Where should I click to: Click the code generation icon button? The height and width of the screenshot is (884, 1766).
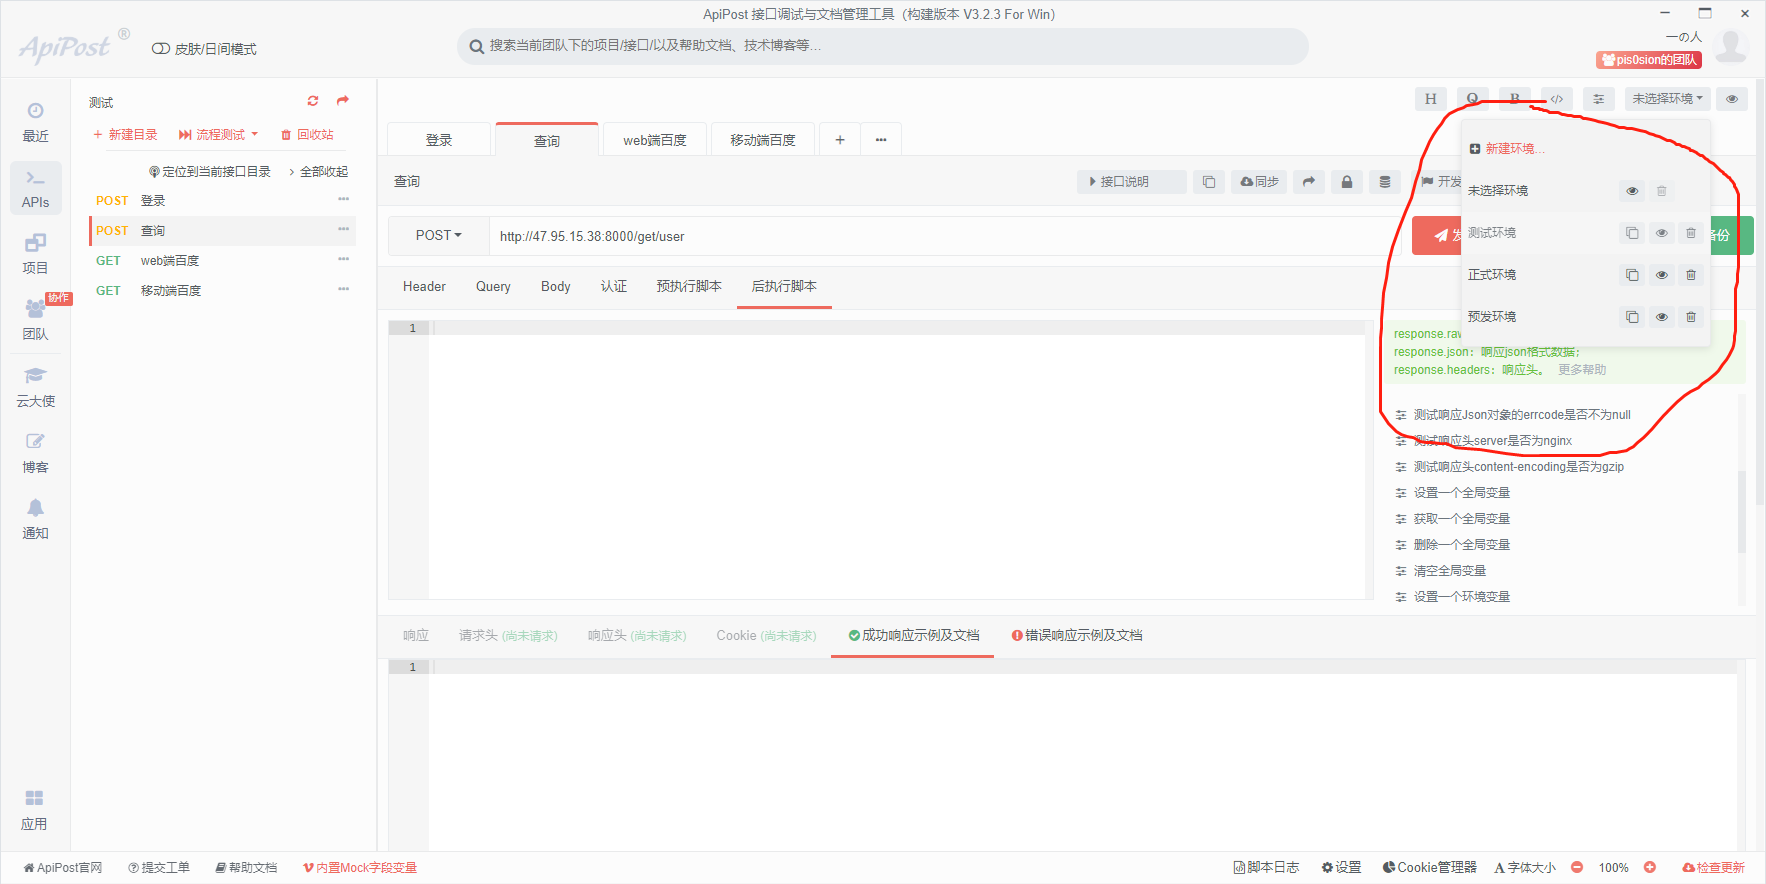(x=1557, y=99)
